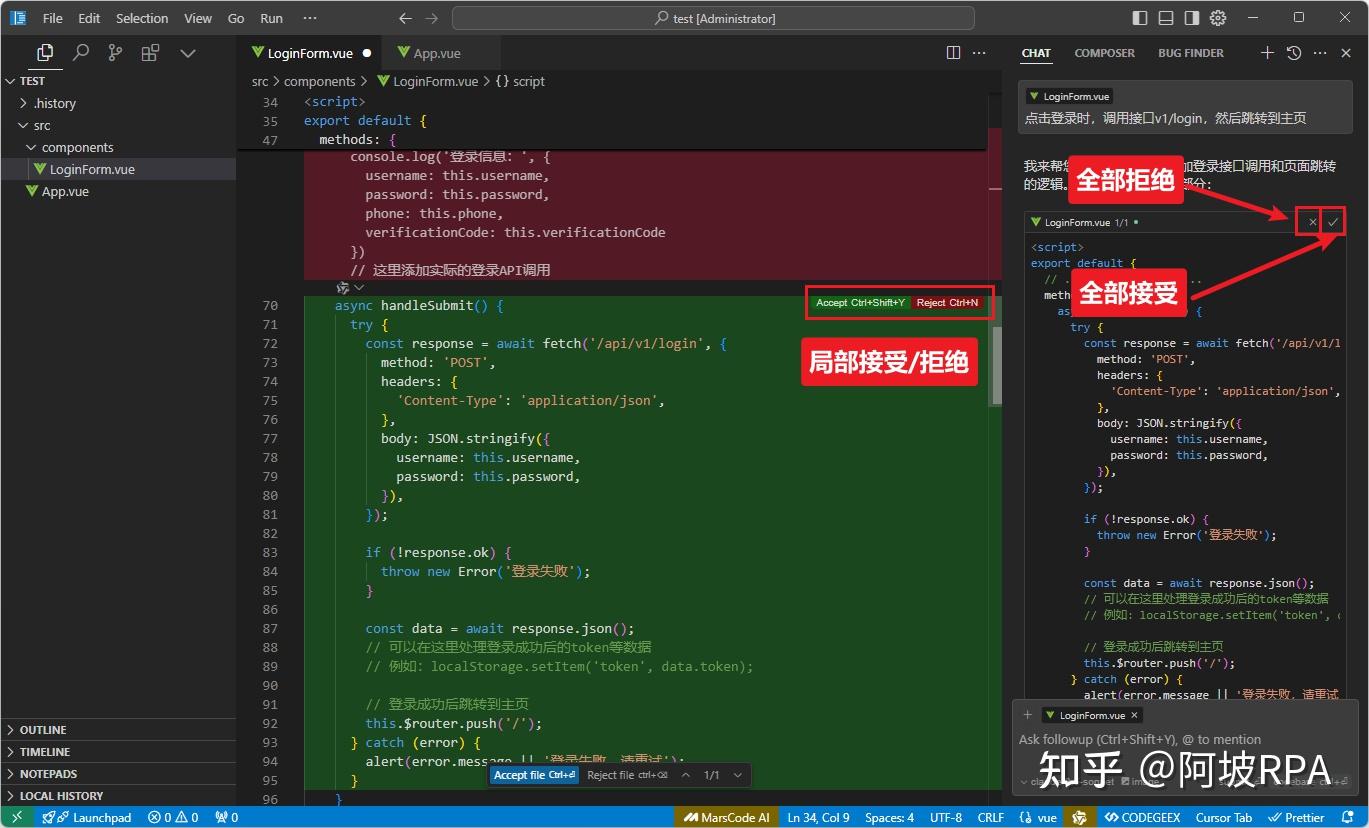
Task: Reject all changes with X icon
Action: point(1312,222)
